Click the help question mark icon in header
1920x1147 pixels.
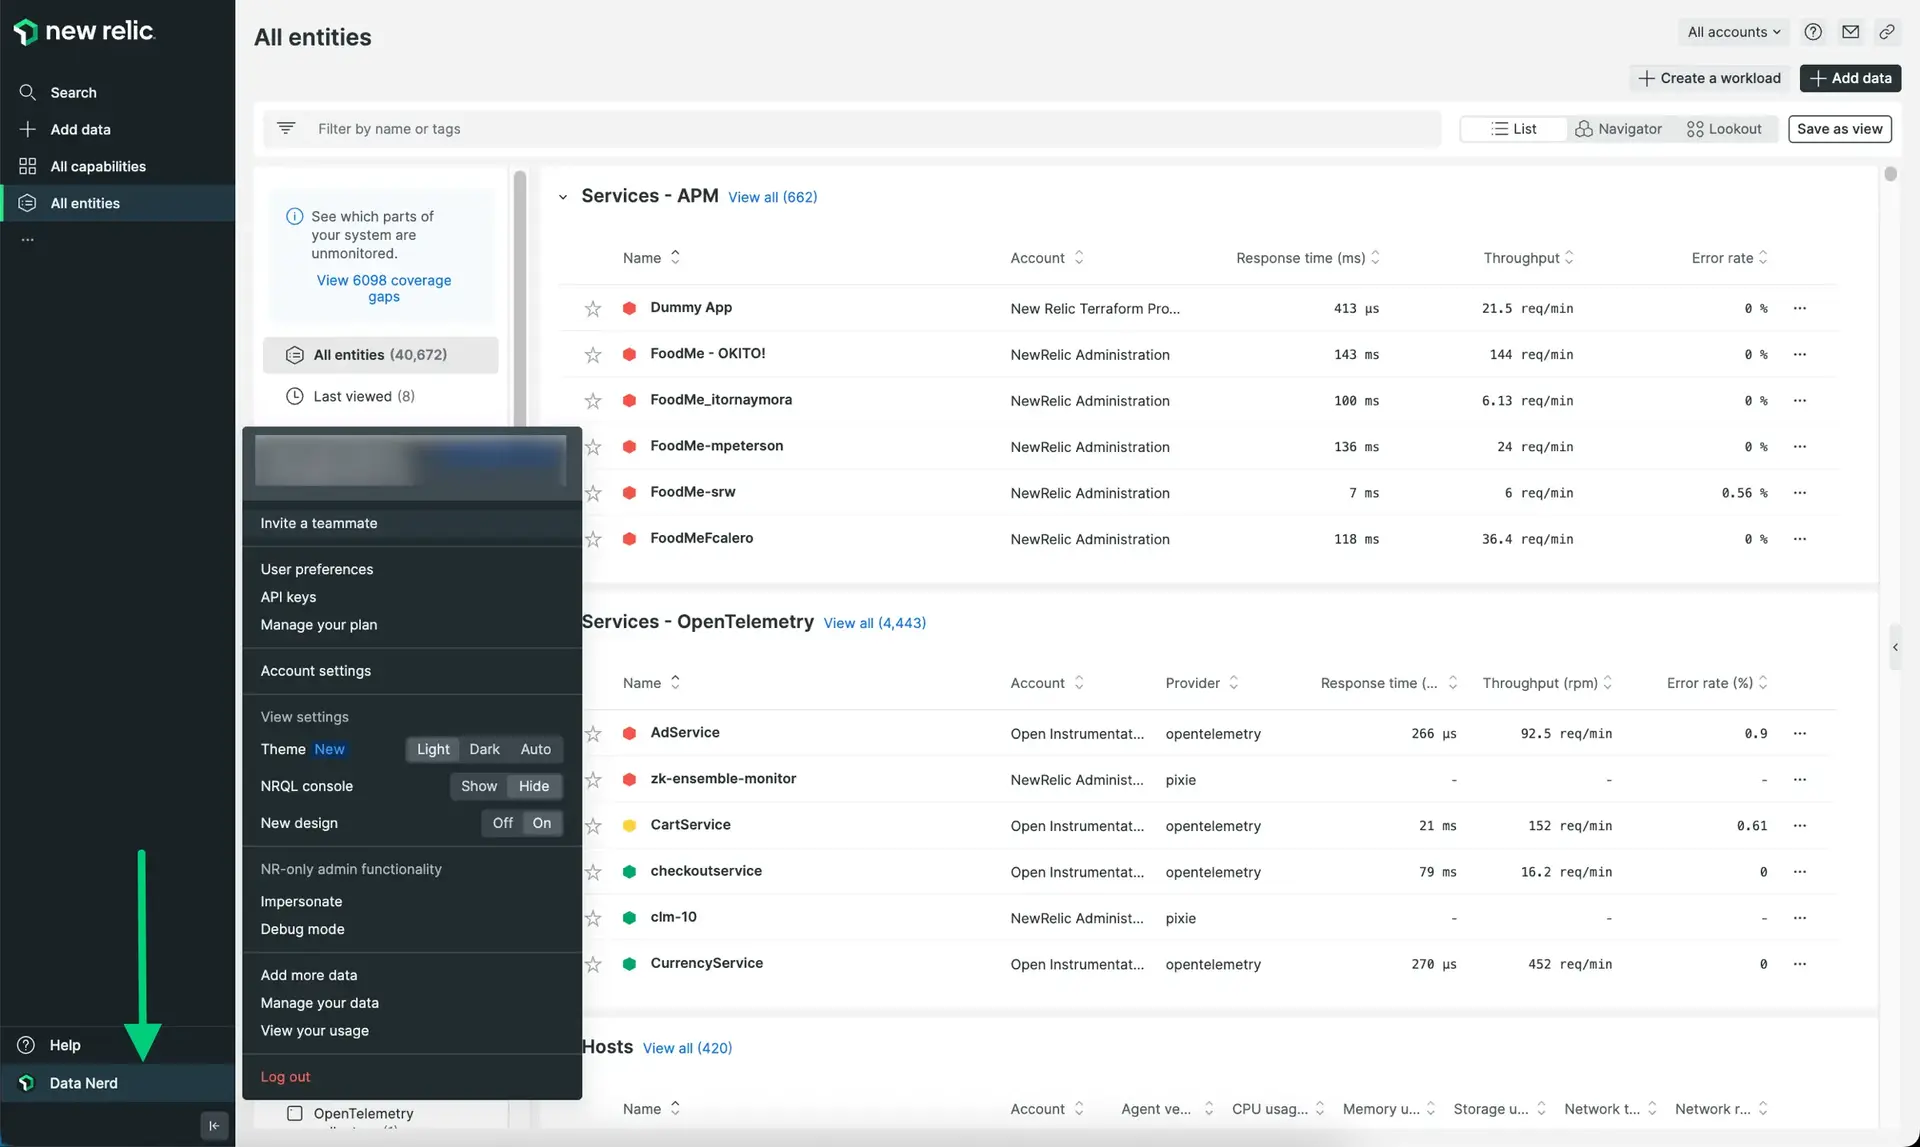pos(1813,32)
